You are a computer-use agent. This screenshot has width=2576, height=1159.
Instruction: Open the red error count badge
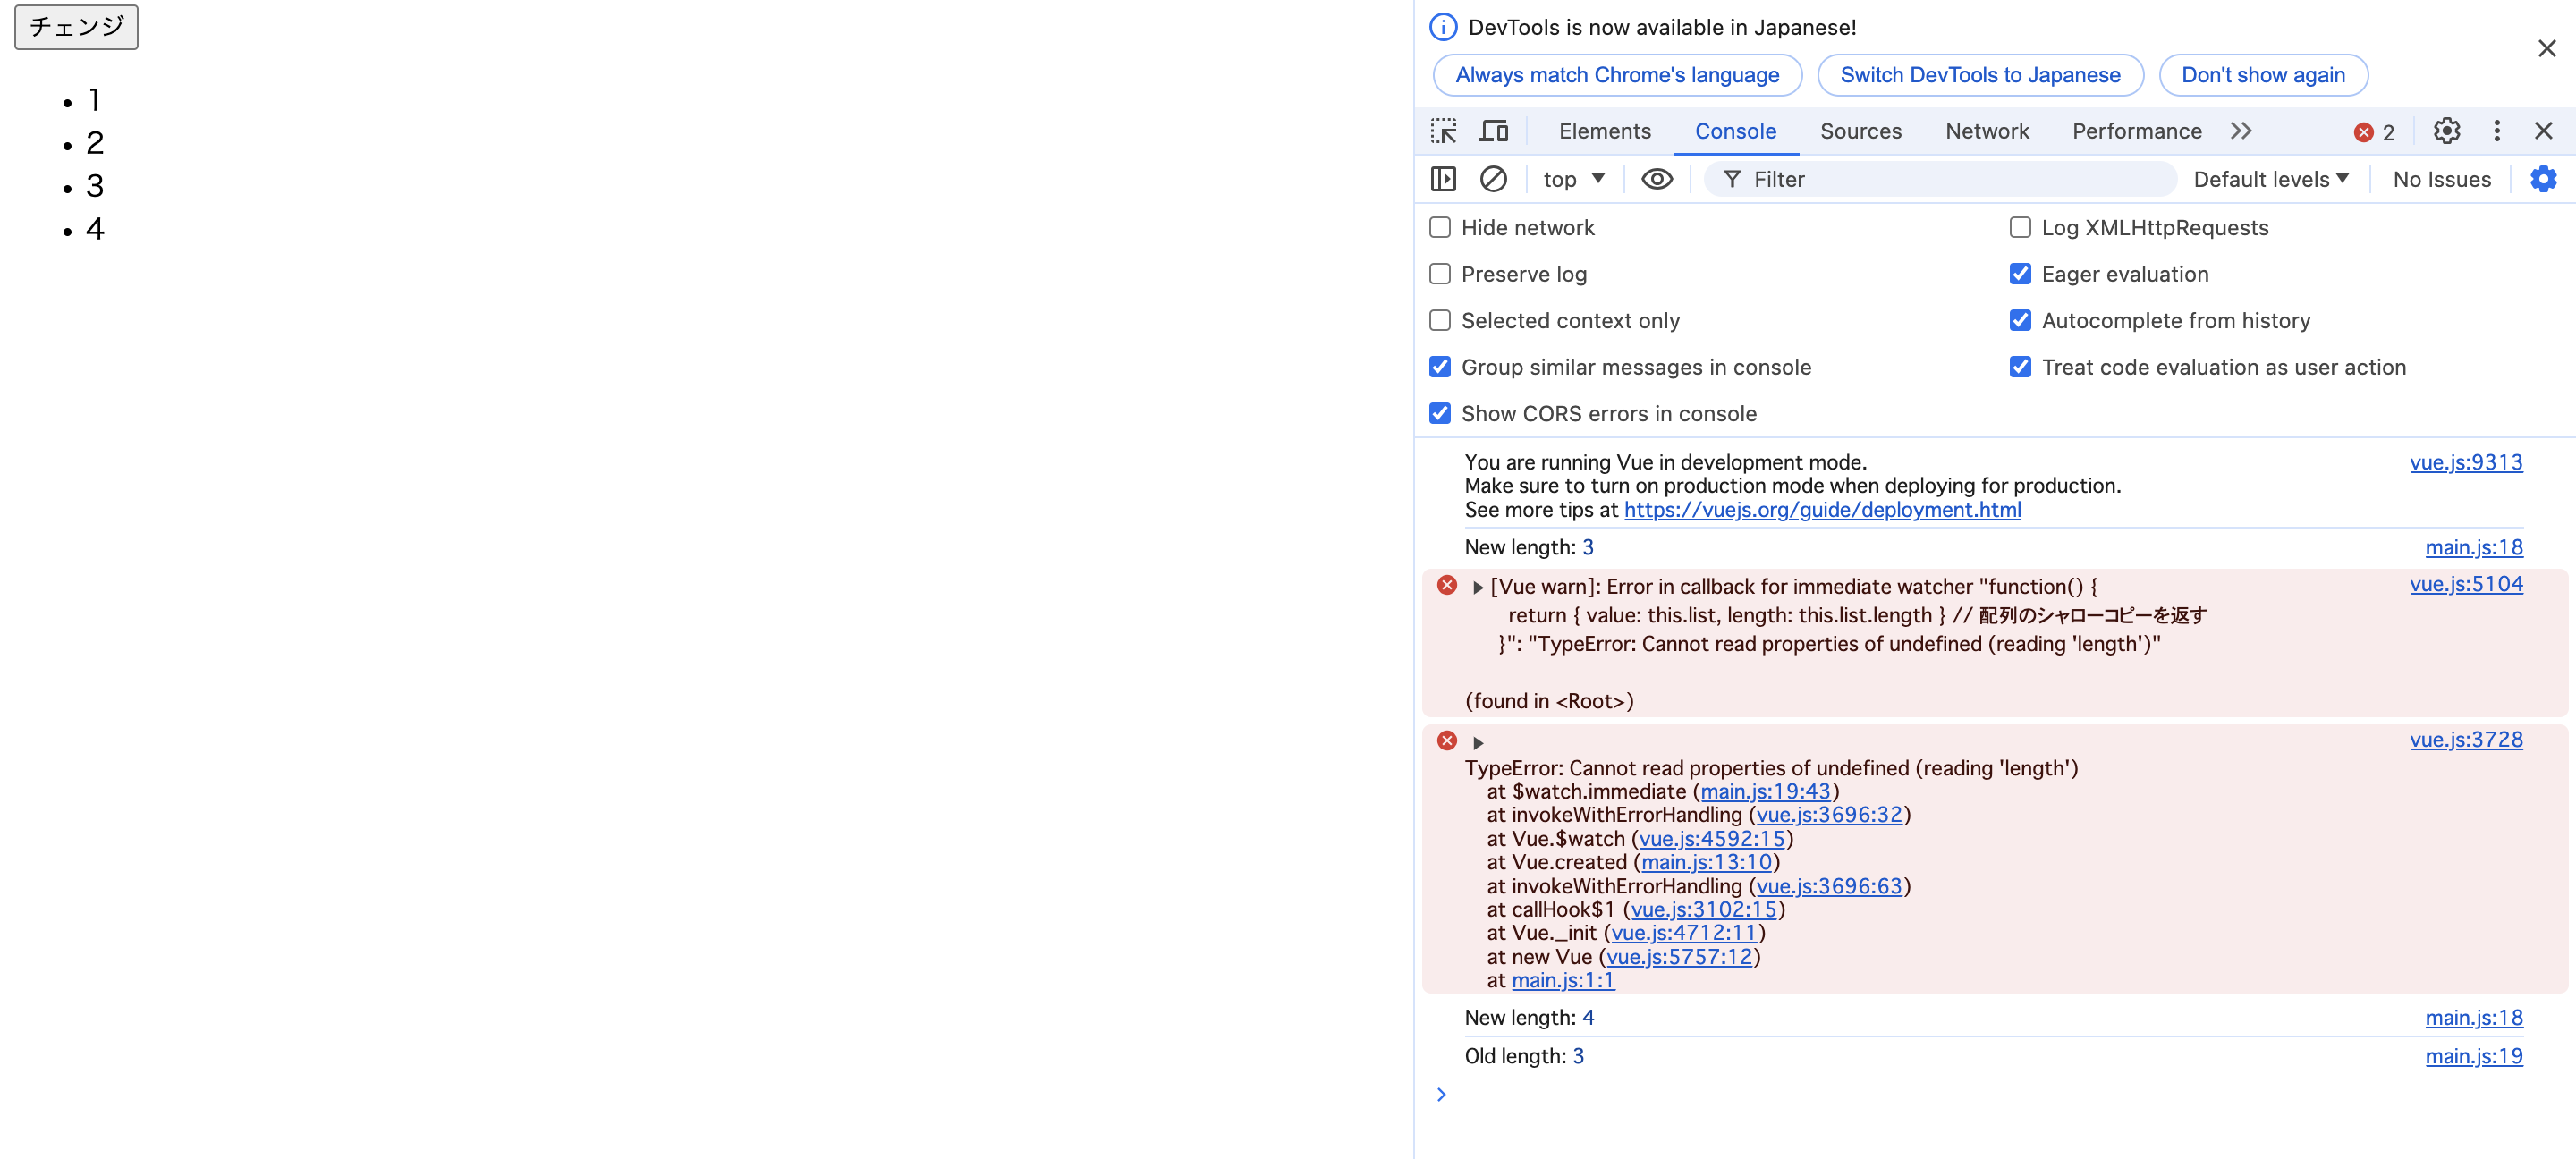[2374, 132]
